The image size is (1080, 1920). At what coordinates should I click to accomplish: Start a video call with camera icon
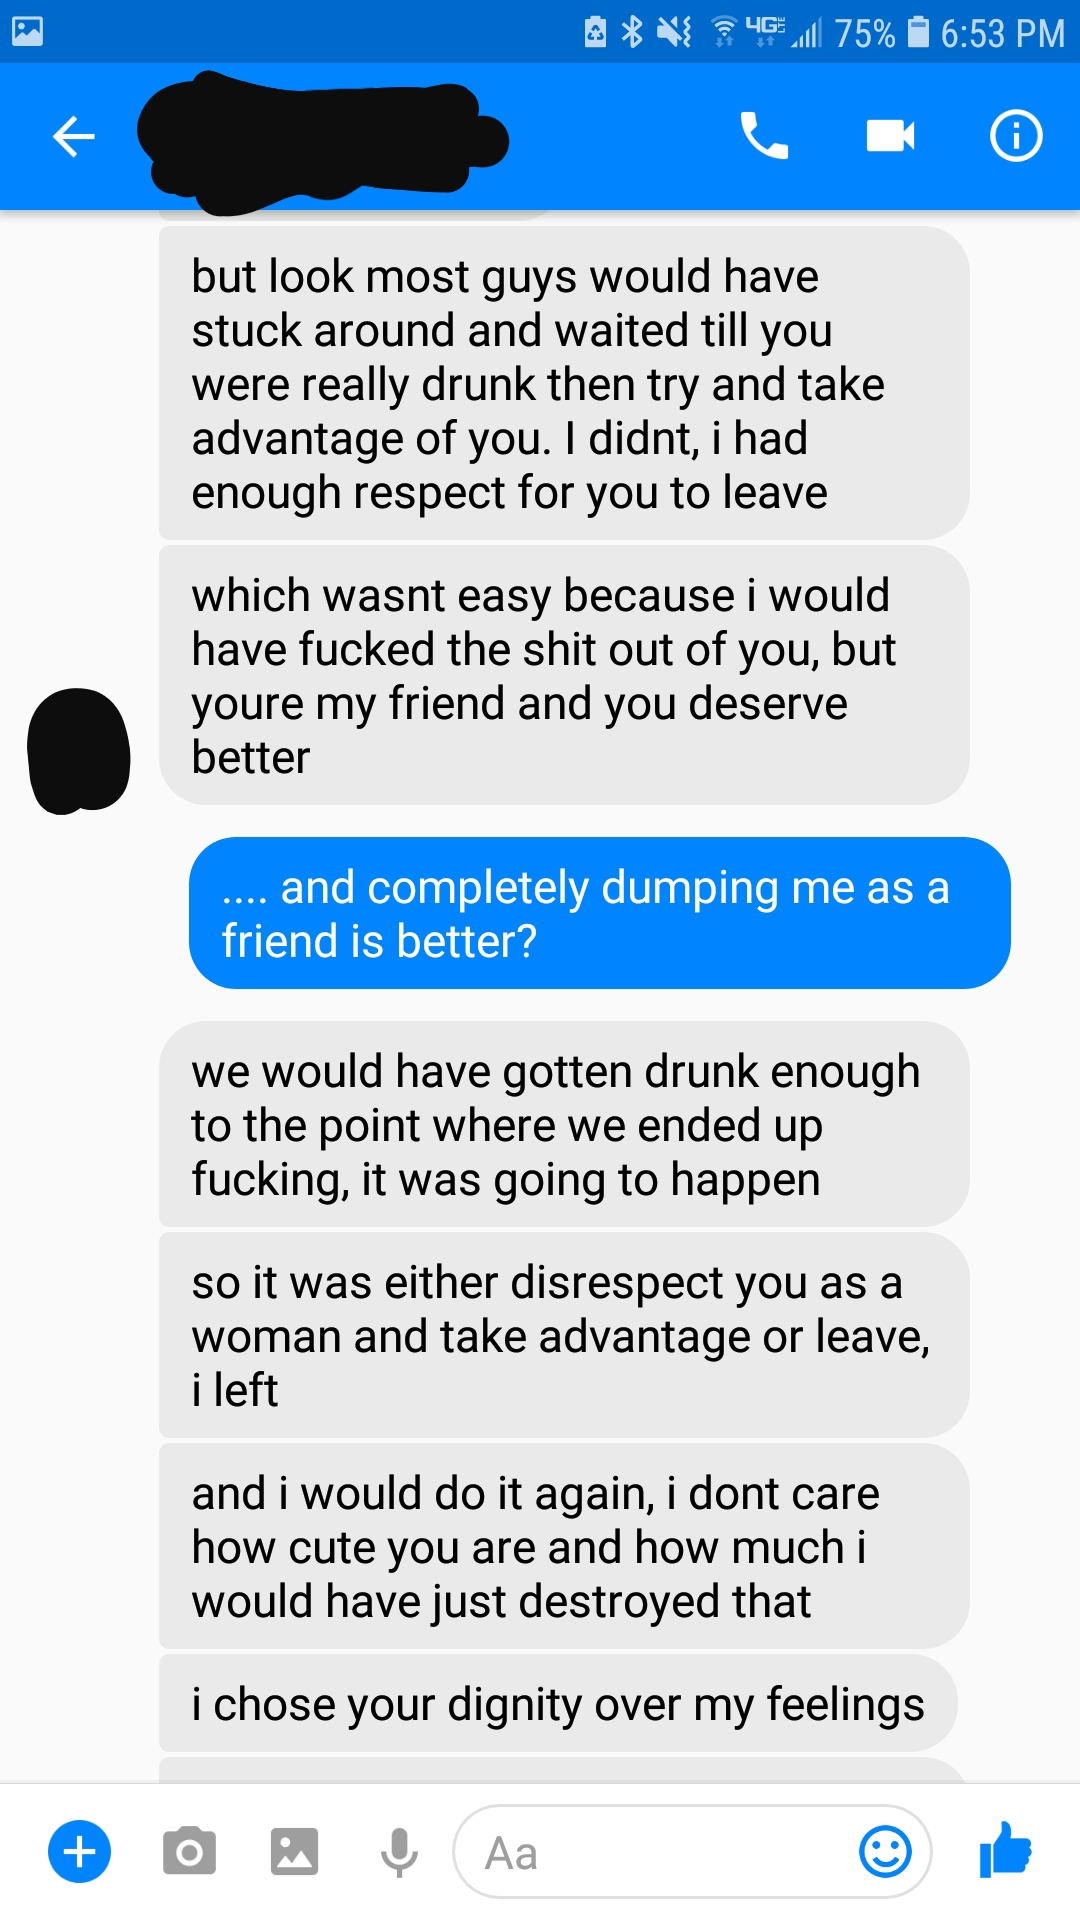(x=890, y=136)
